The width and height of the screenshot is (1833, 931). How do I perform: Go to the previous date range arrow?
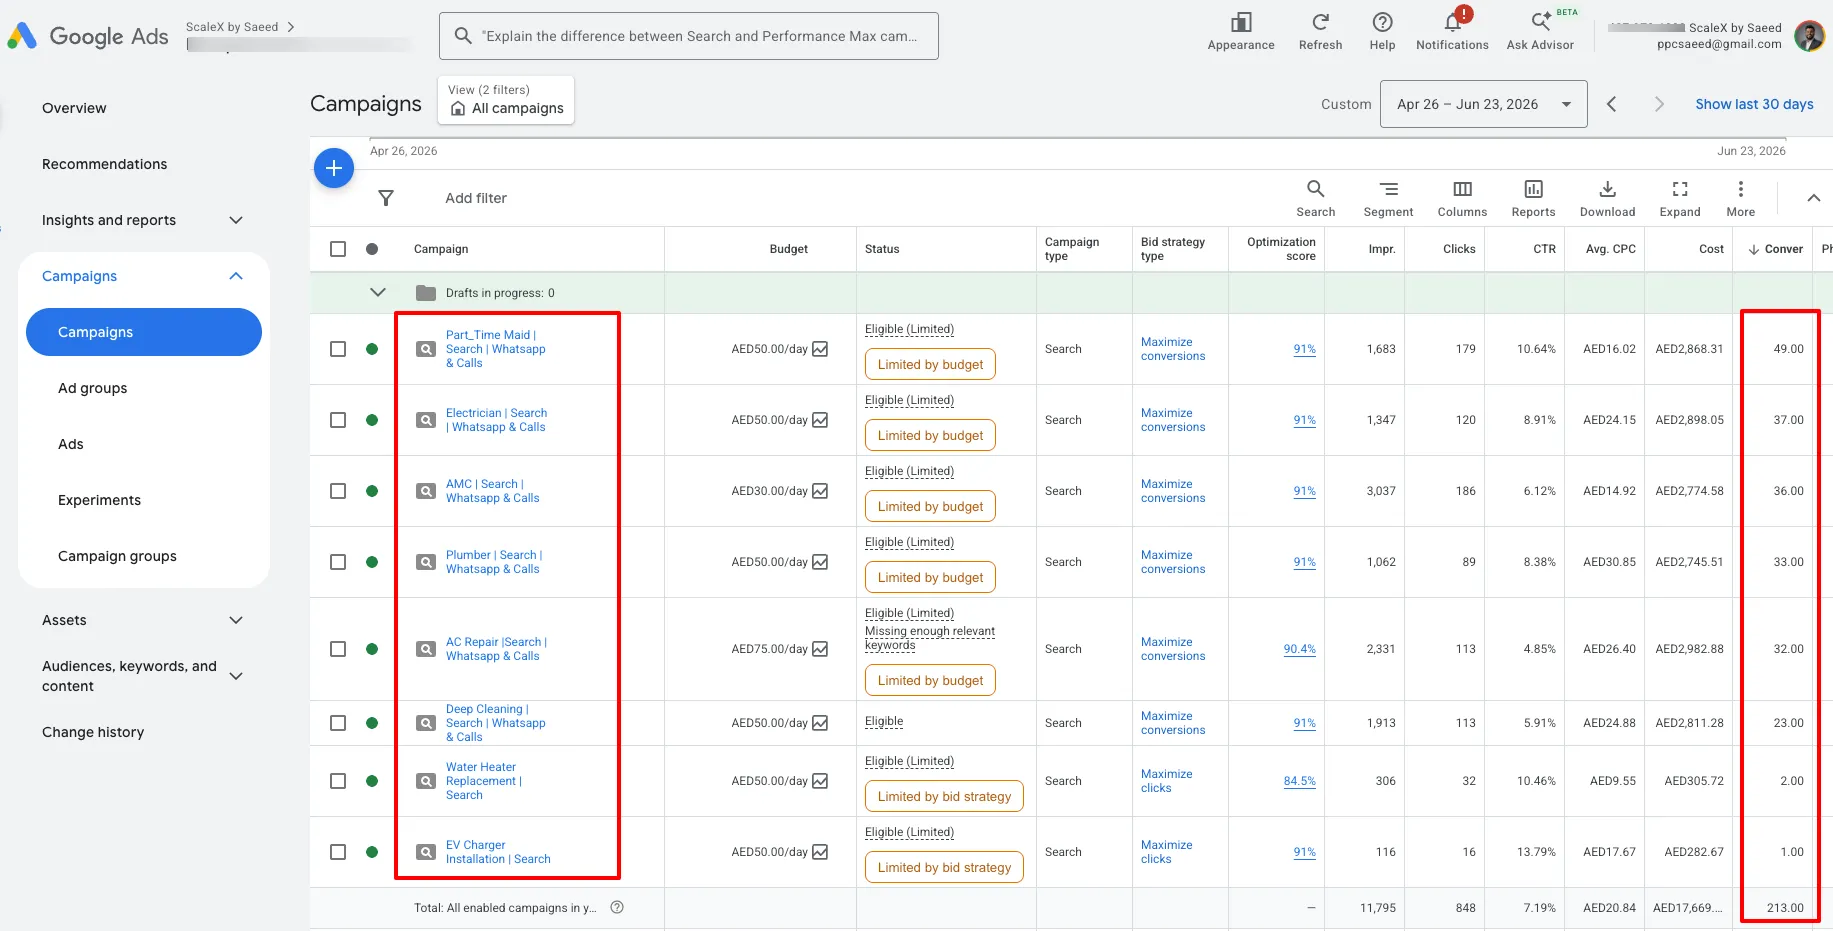pyautogui.click(x=1611, y=104)
